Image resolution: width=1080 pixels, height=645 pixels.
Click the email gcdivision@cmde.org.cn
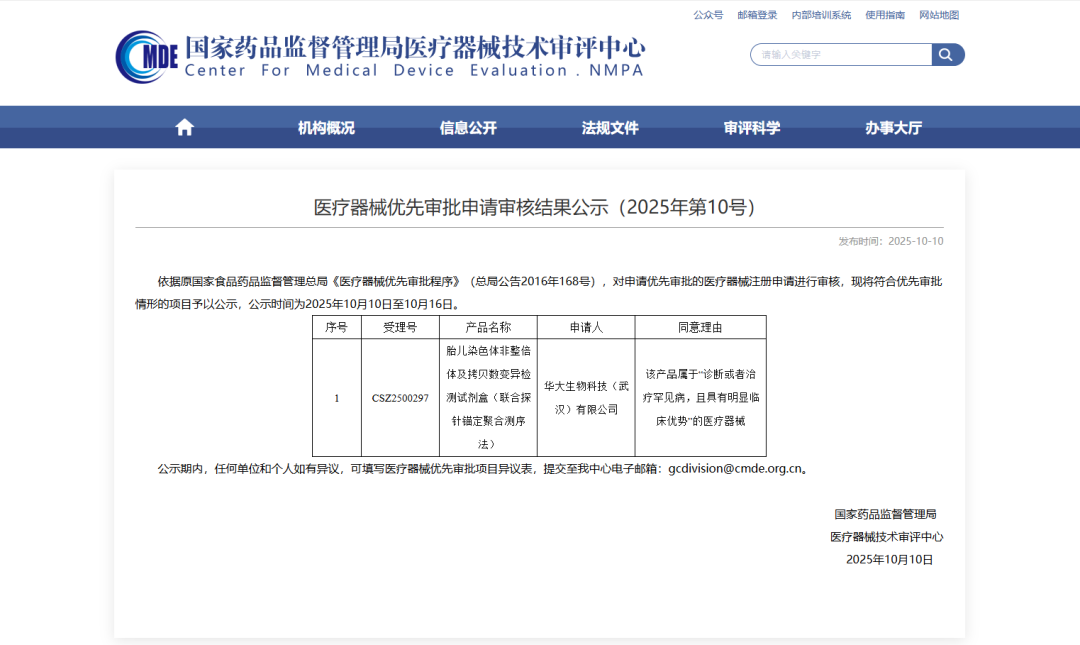(735, 469)
